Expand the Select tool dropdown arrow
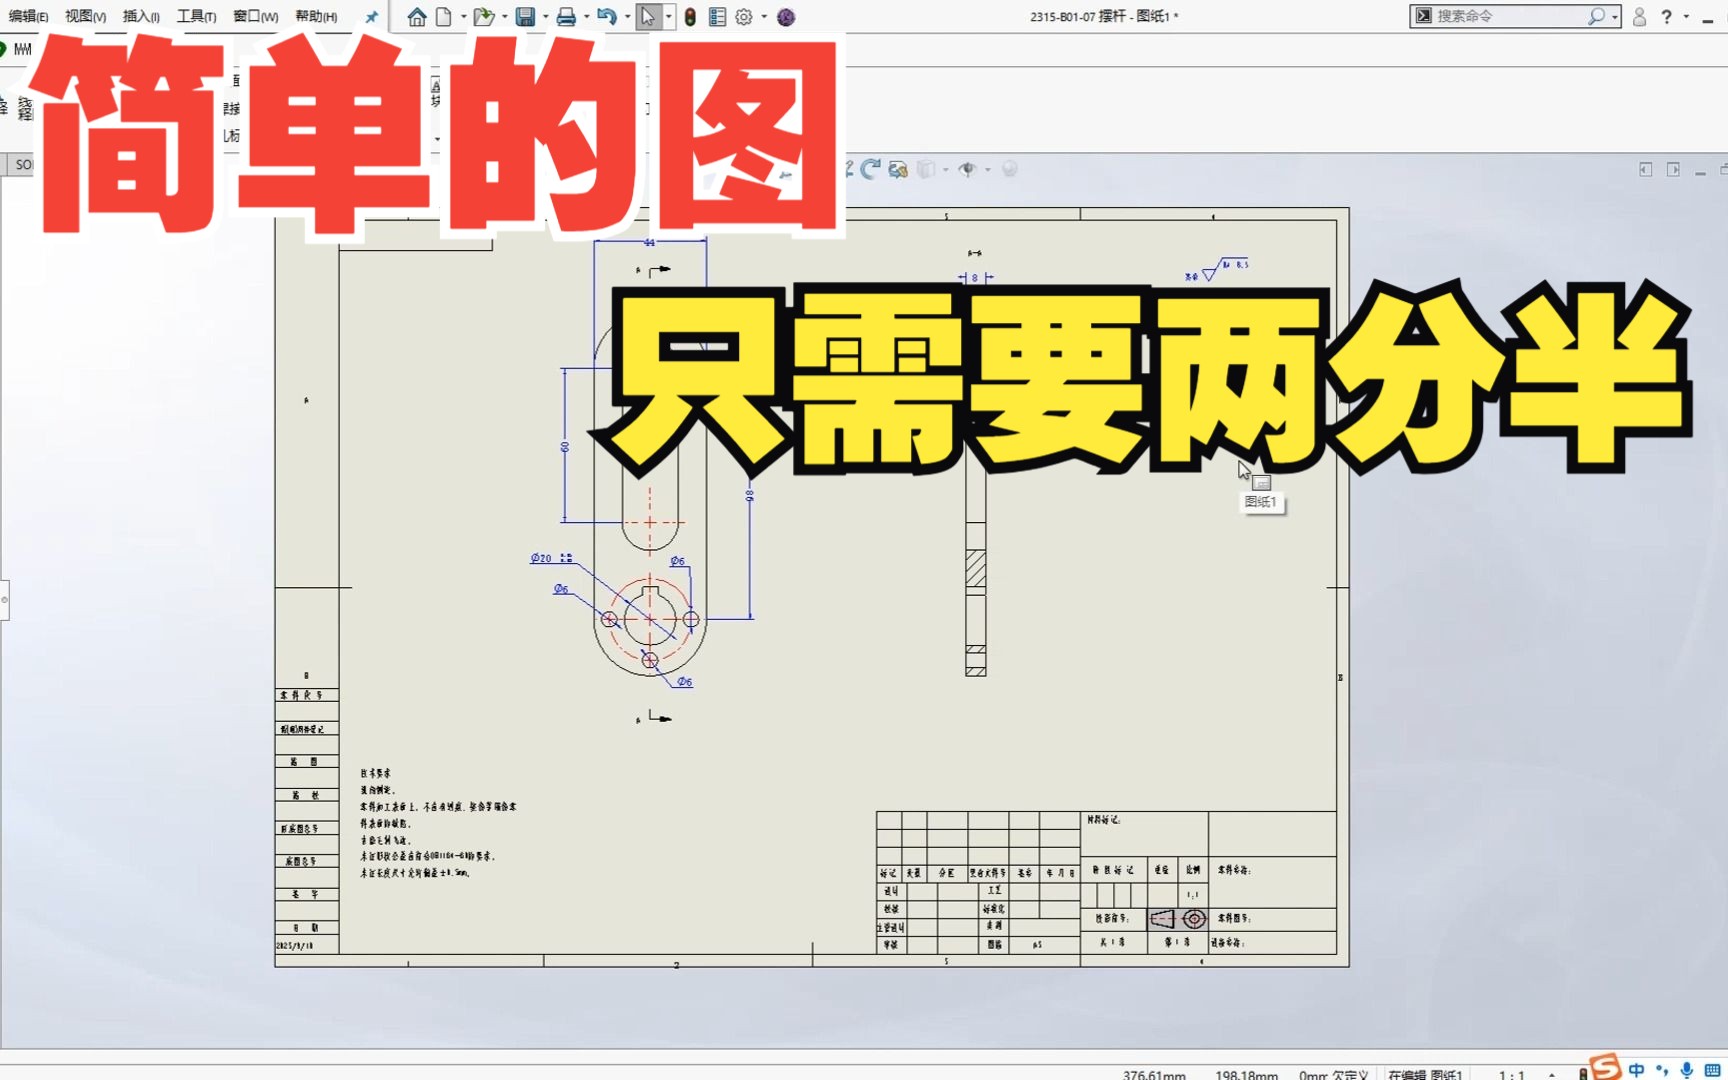Viewport: 1728px width, 1080px height. (x=668, y=17)
